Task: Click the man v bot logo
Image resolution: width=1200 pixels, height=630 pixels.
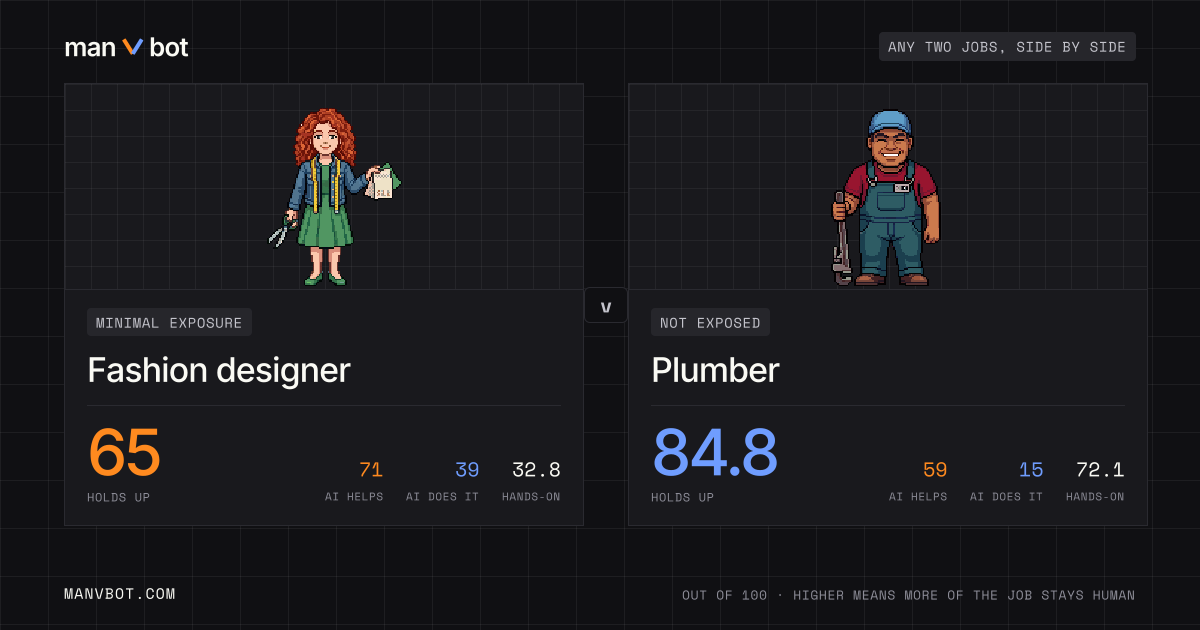Action: tap(126, 47)
